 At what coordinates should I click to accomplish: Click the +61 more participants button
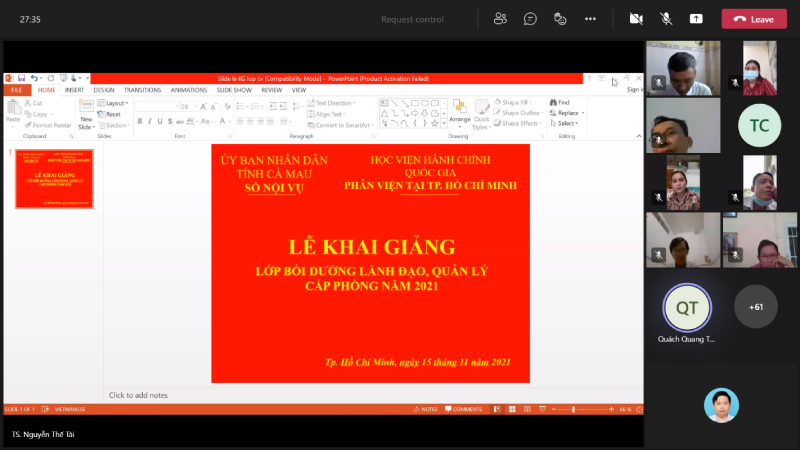point(755,307)
